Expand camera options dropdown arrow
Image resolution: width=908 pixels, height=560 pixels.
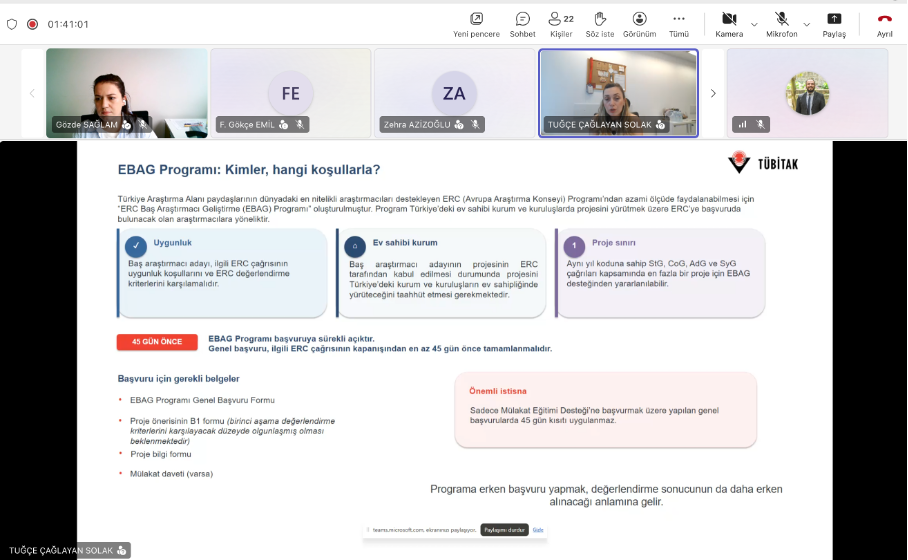pos(754,24)
